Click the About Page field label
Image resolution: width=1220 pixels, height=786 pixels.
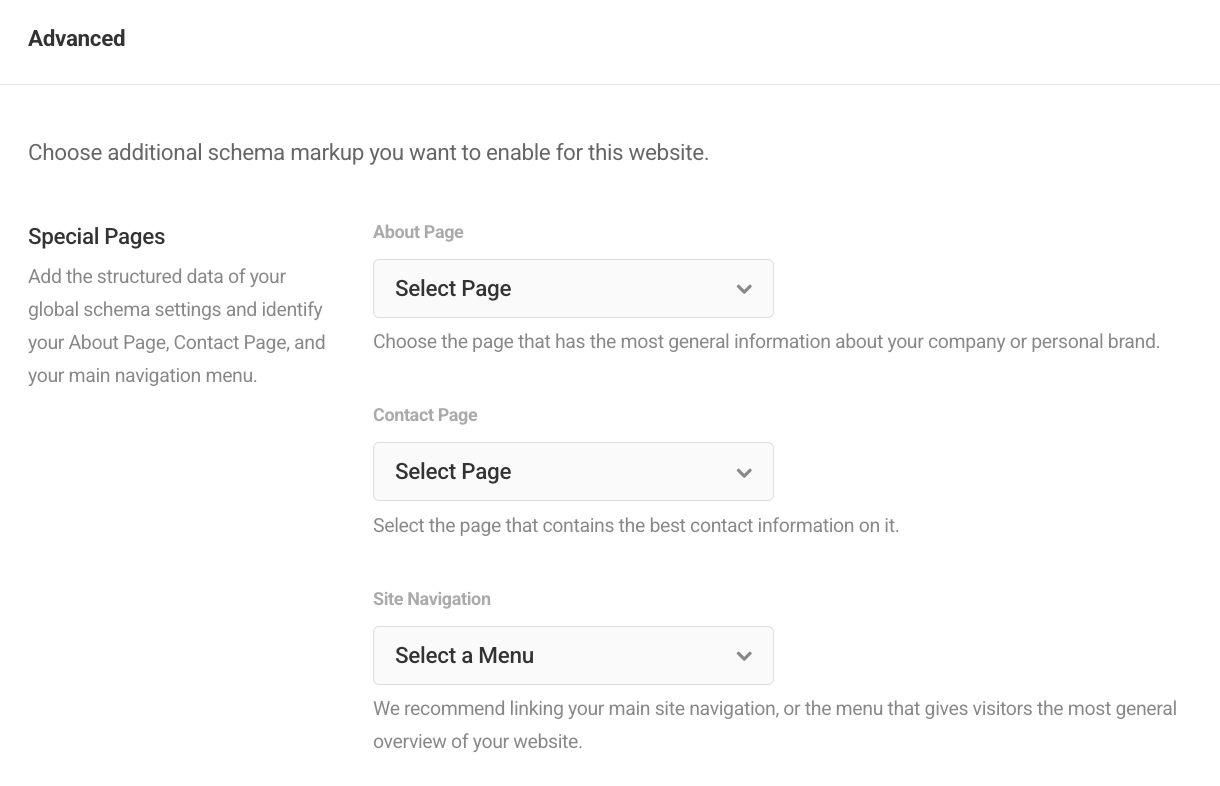click(418, 231)
